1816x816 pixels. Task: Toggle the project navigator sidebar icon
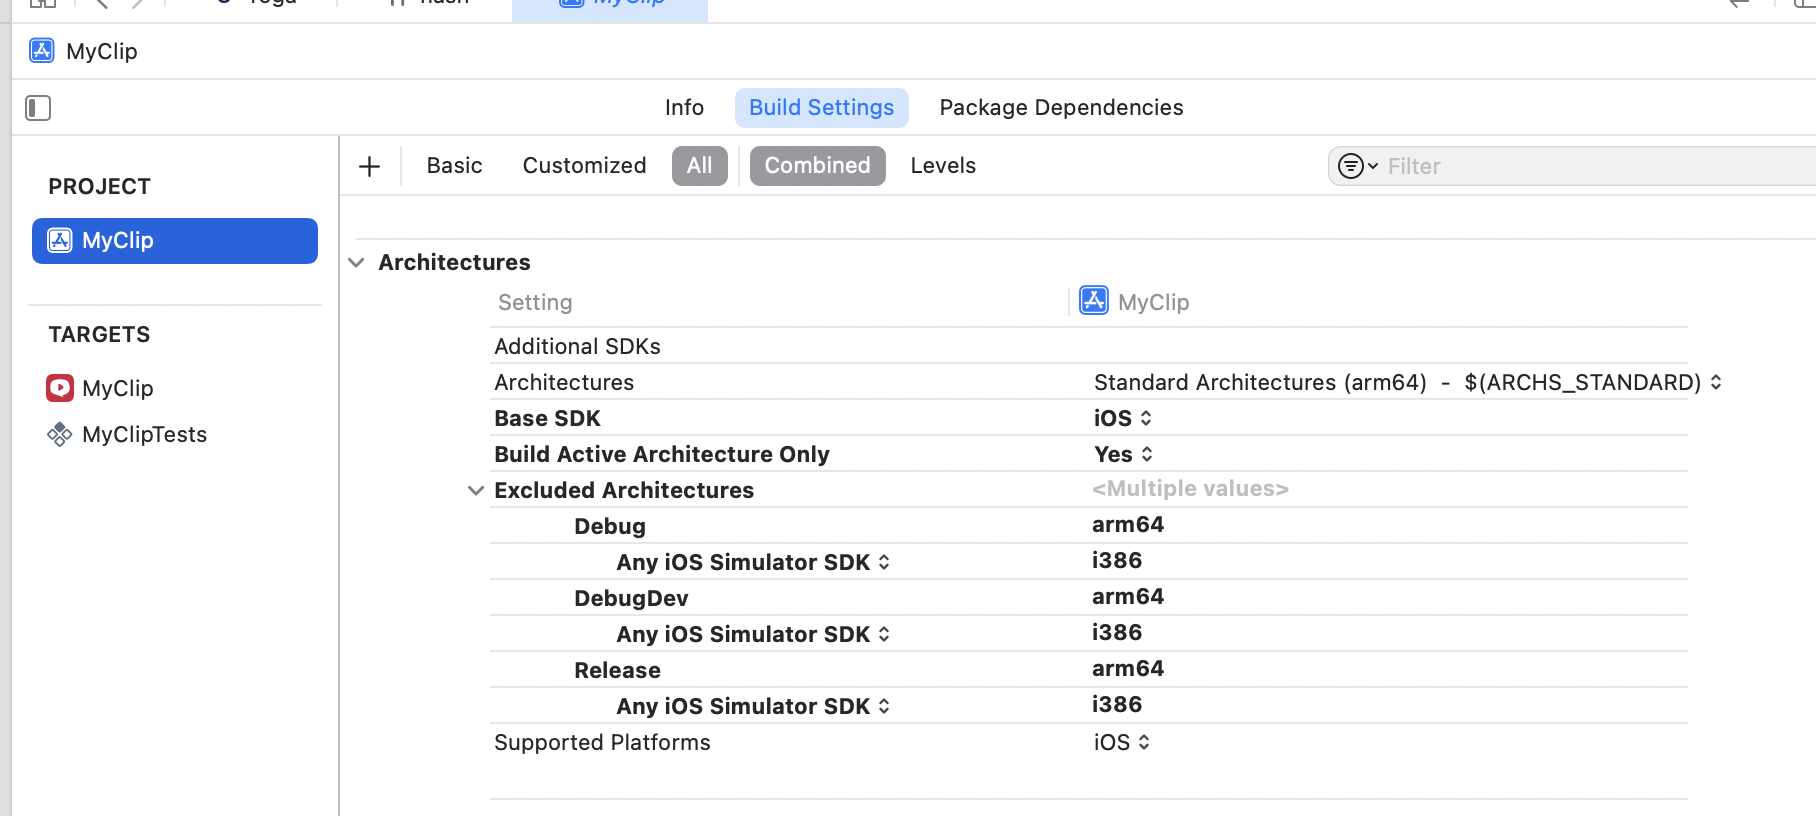(38, 108)
